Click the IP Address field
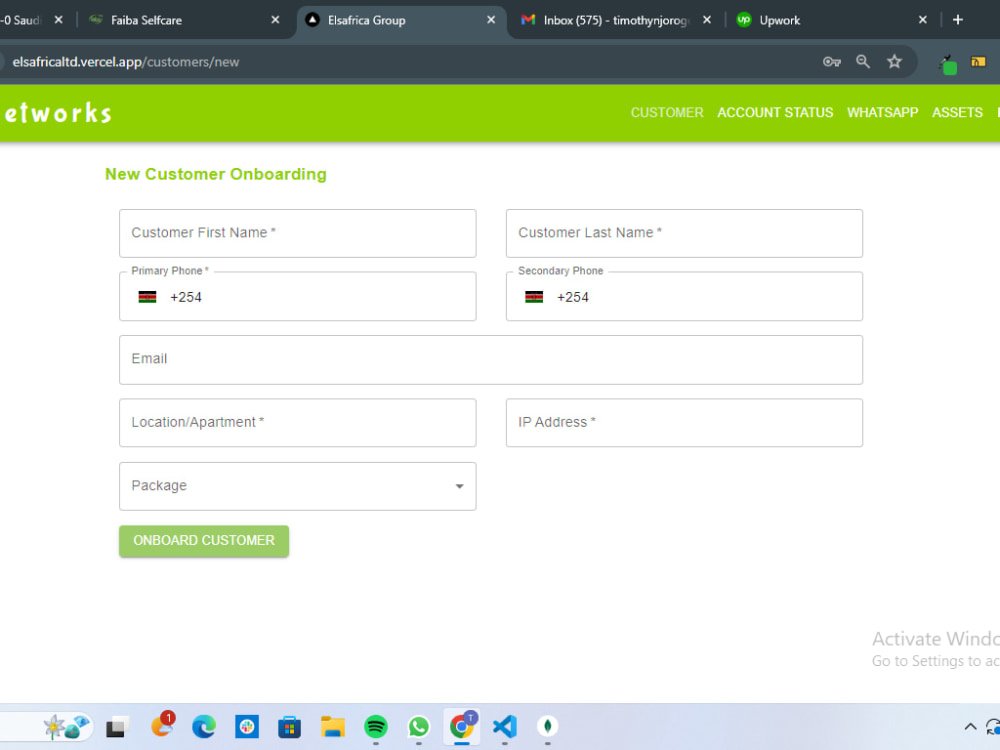Viewport: 1000px width, 750px height. (x=684, y=423)
